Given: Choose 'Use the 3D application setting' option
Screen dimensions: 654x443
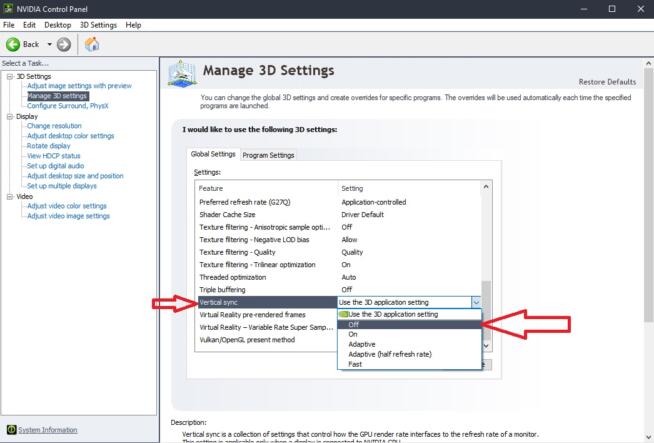Looking at the screenshot, I should pos(409,314).
